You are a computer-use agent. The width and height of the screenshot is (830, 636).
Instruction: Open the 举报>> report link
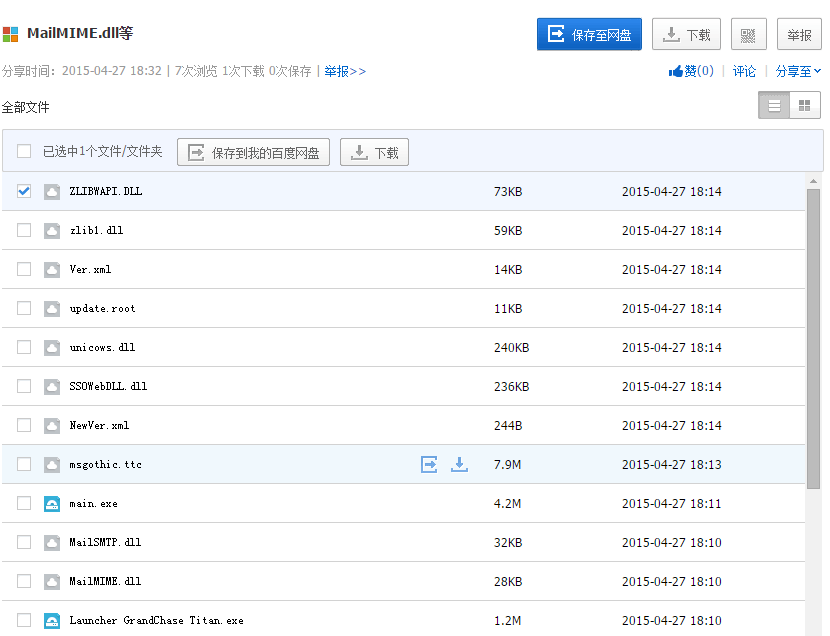click(345, 71)
